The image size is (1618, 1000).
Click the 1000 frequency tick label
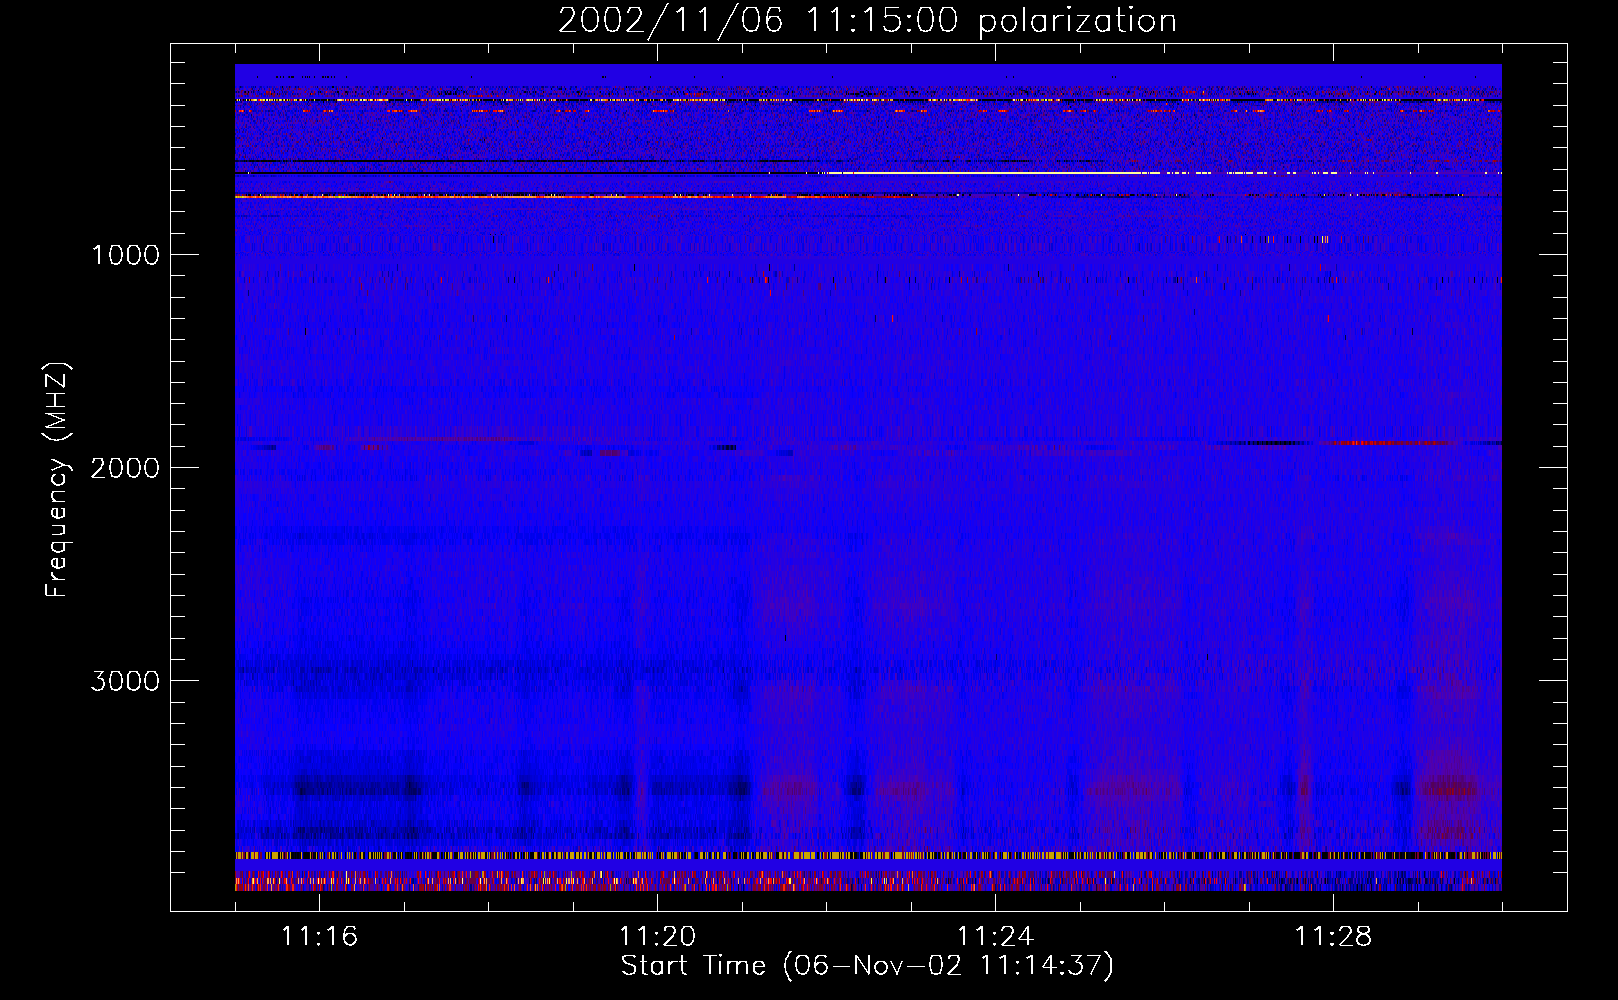click(x=125, y=255)
